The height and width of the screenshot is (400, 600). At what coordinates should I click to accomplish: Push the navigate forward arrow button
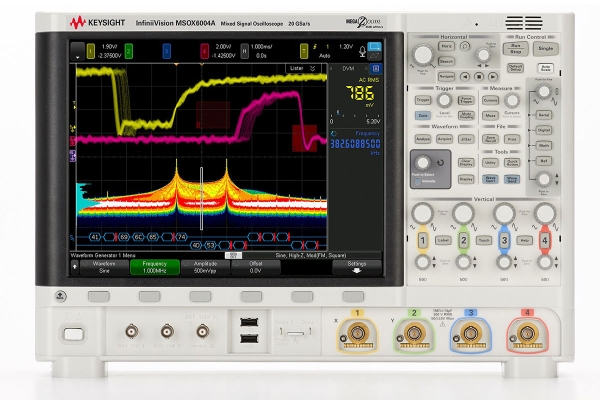click(x=493, y=77)
